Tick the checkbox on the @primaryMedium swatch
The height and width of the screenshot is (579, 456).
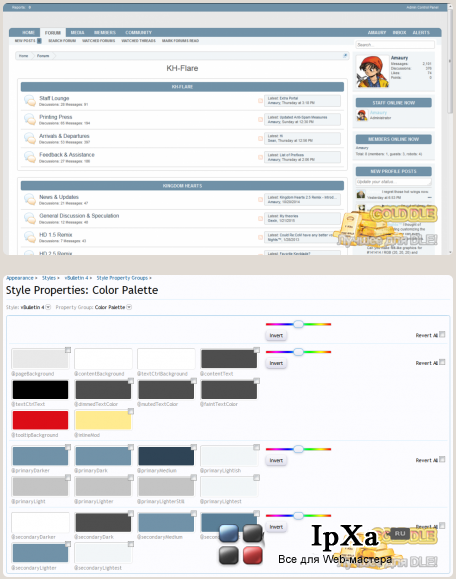(193, 447)
